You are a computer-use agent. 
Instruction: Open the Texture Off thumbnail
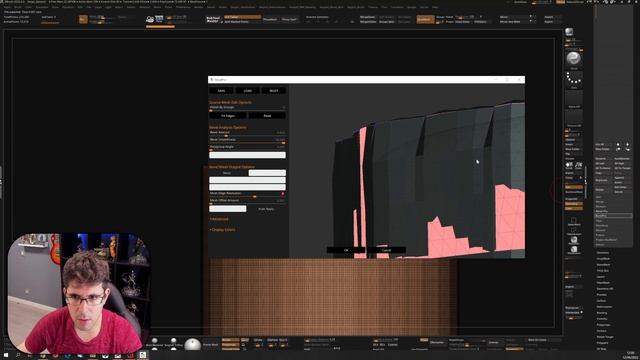pyautogui.click(x=574, y=118)
